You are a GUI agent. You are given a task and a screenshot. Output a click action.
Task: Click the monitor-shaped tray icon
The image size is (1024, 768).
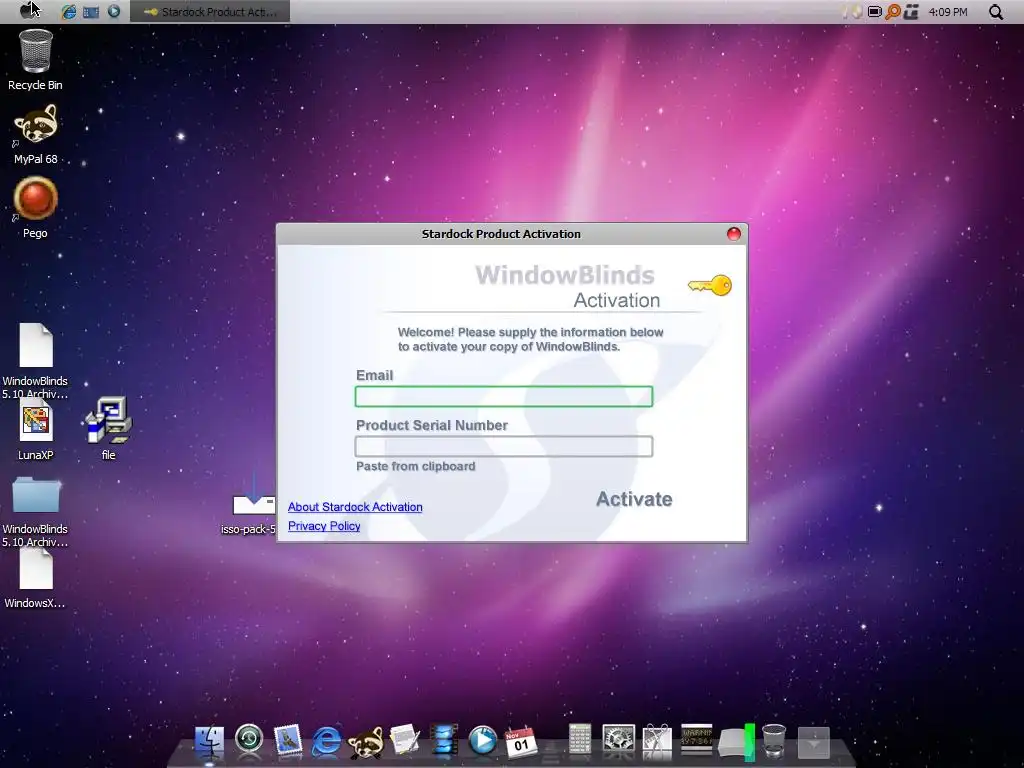click(x=874, y=12)
